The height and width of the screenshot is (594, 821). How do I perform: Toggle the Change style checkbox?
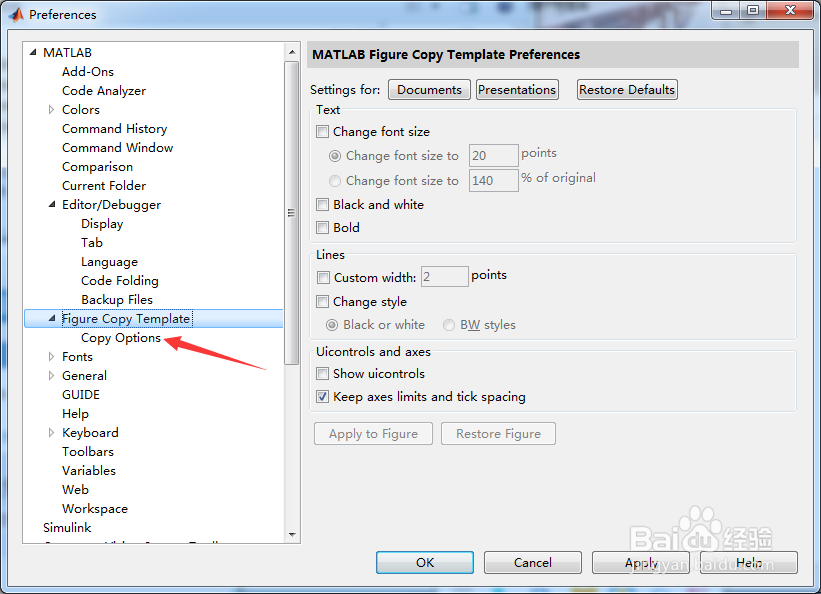click(323, 302)
